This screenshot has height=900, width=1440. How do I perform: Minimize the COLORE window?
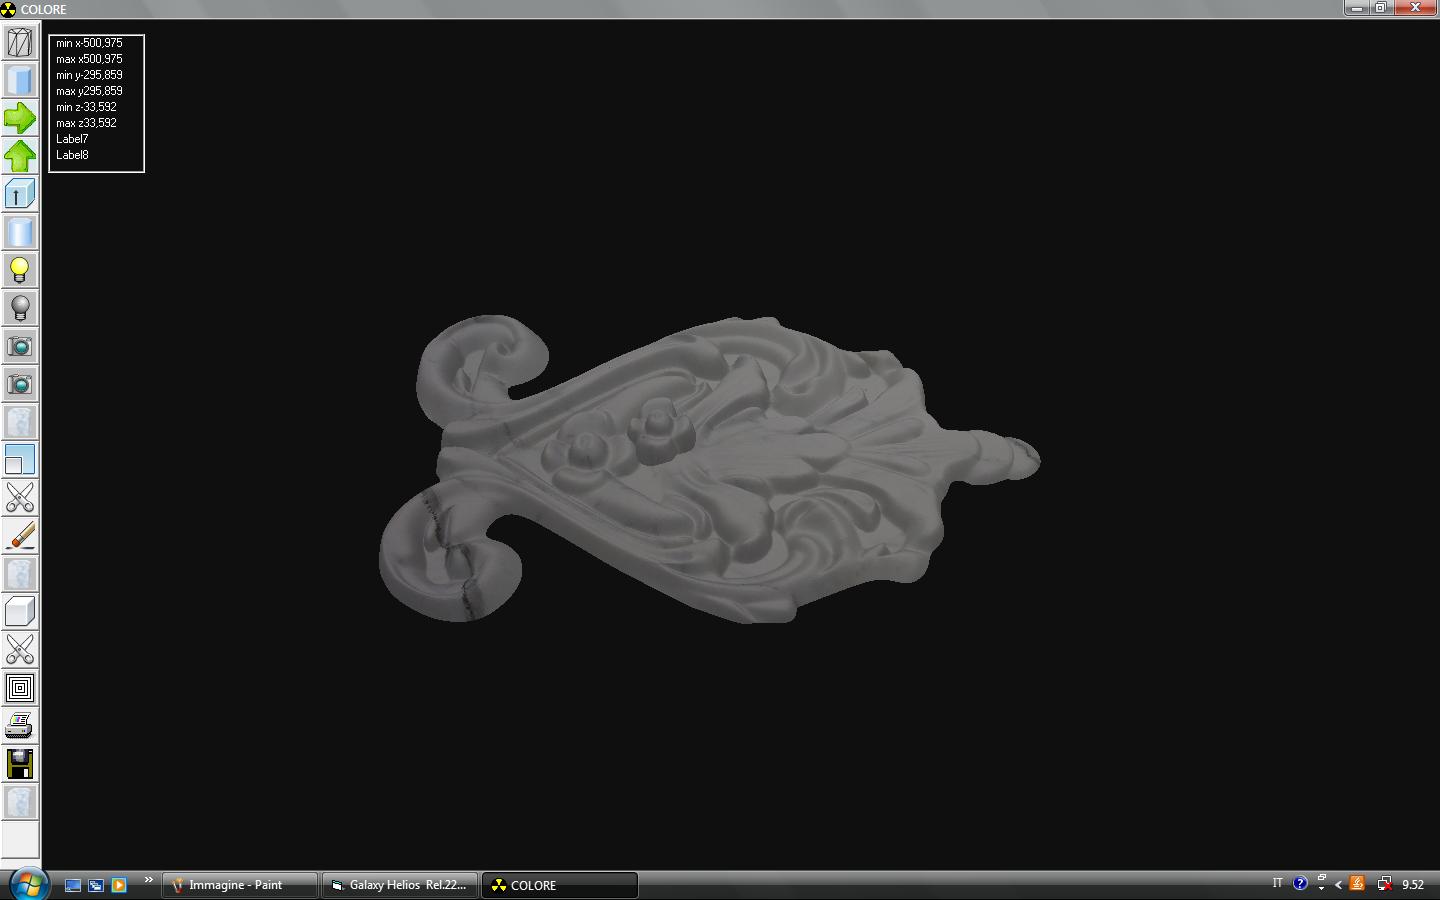click(1357, 8)
